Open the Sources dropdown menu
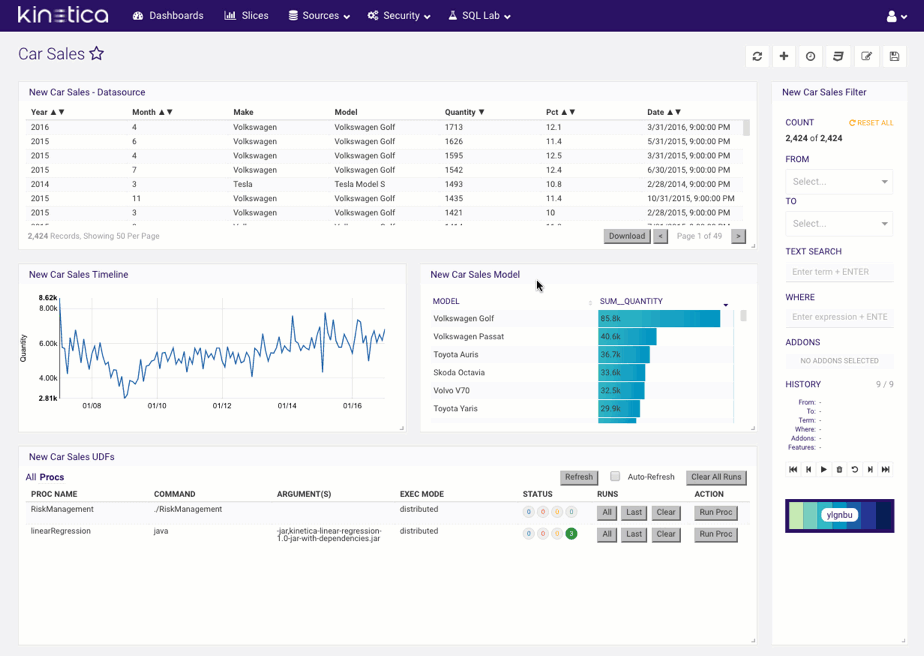The width and height of the screenshot is (924, 656). pyautogui.click(x=319, y=16)
